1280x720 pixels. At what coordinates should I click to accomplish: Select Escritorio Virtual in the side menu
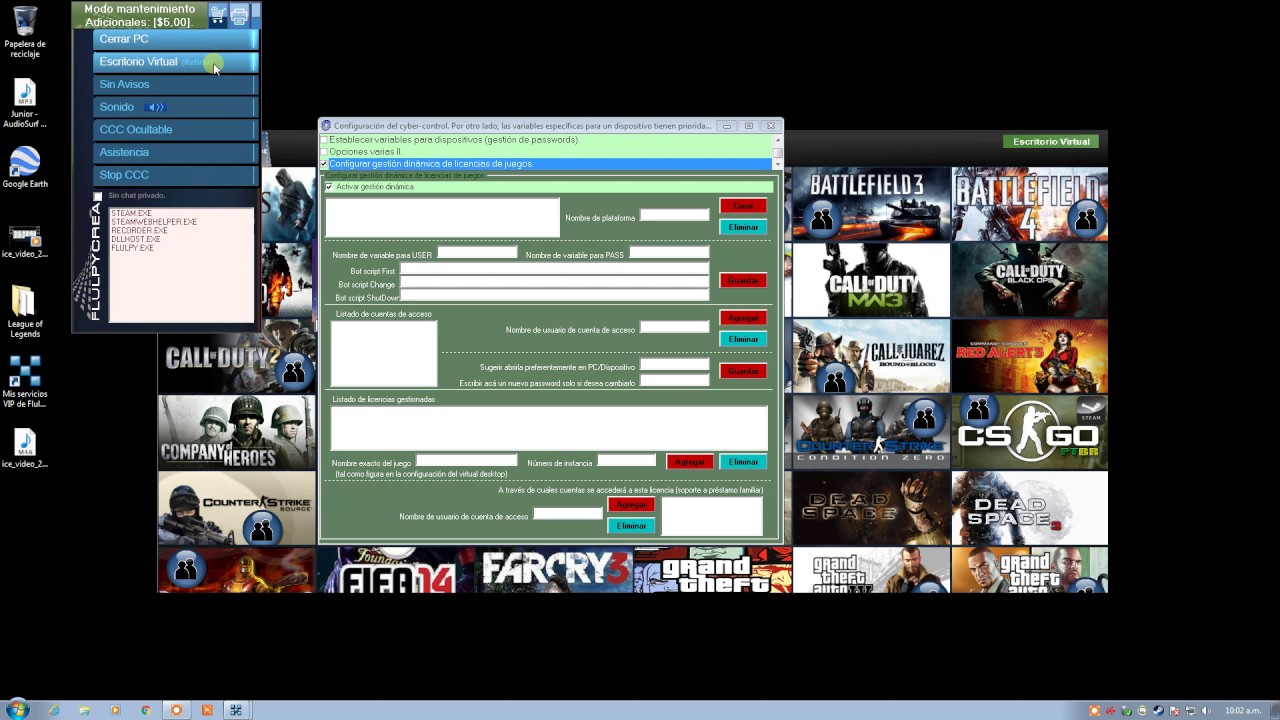click(175, 62)
